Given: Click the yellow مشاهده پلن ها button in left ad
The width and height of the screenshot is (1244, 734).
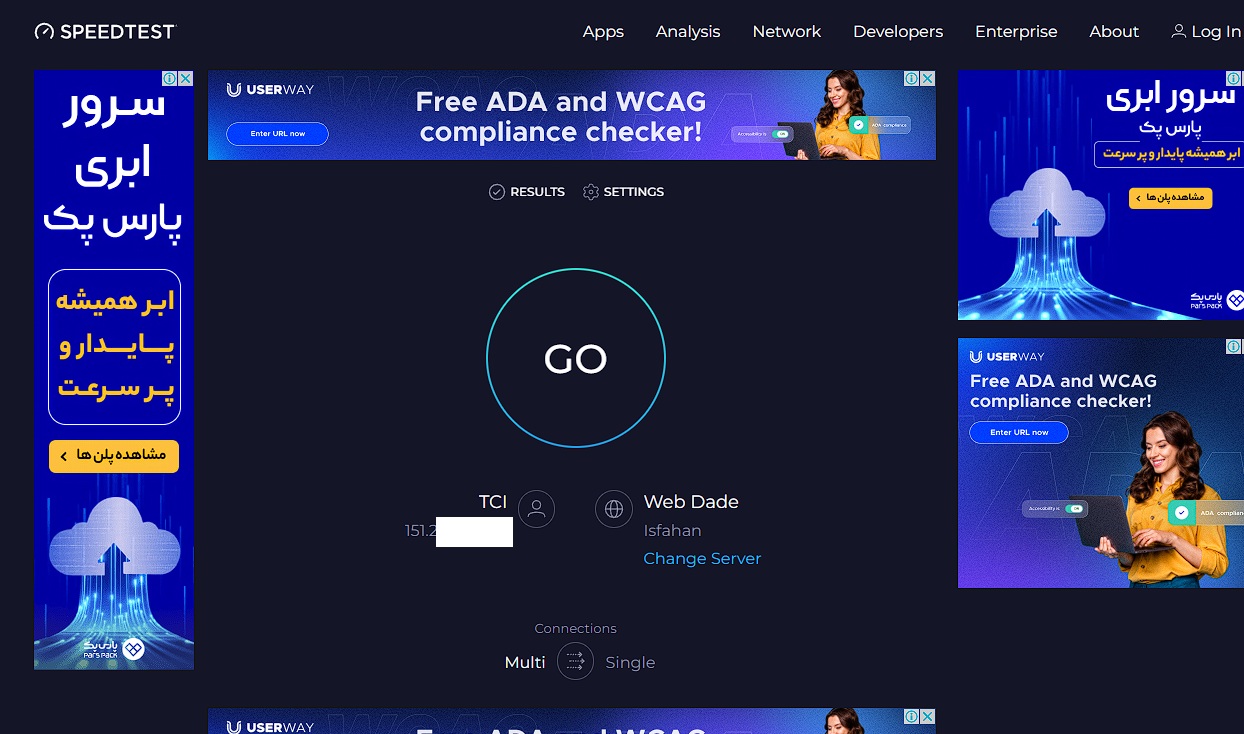Looking at the screenshot, I should [114, 456].
